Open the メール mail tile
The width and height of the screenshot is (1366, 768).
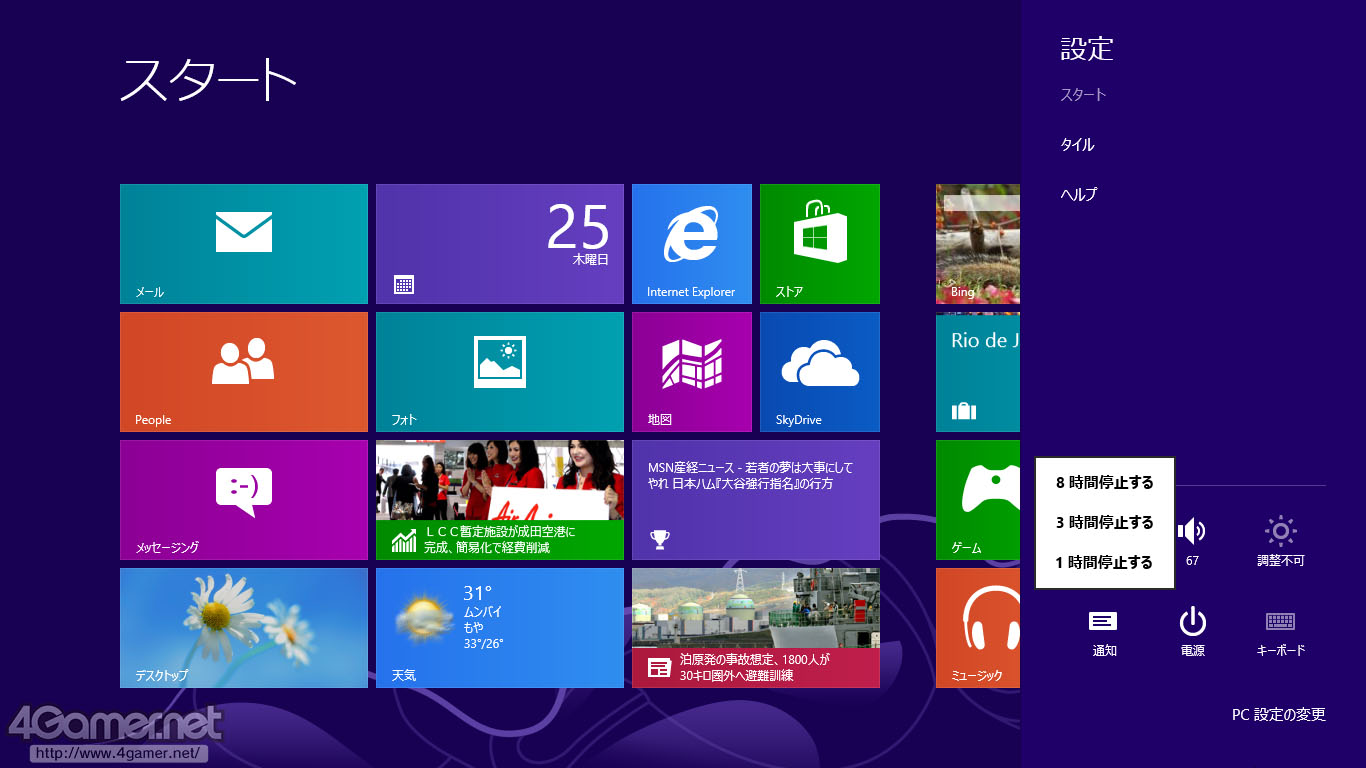pos(244,244)
